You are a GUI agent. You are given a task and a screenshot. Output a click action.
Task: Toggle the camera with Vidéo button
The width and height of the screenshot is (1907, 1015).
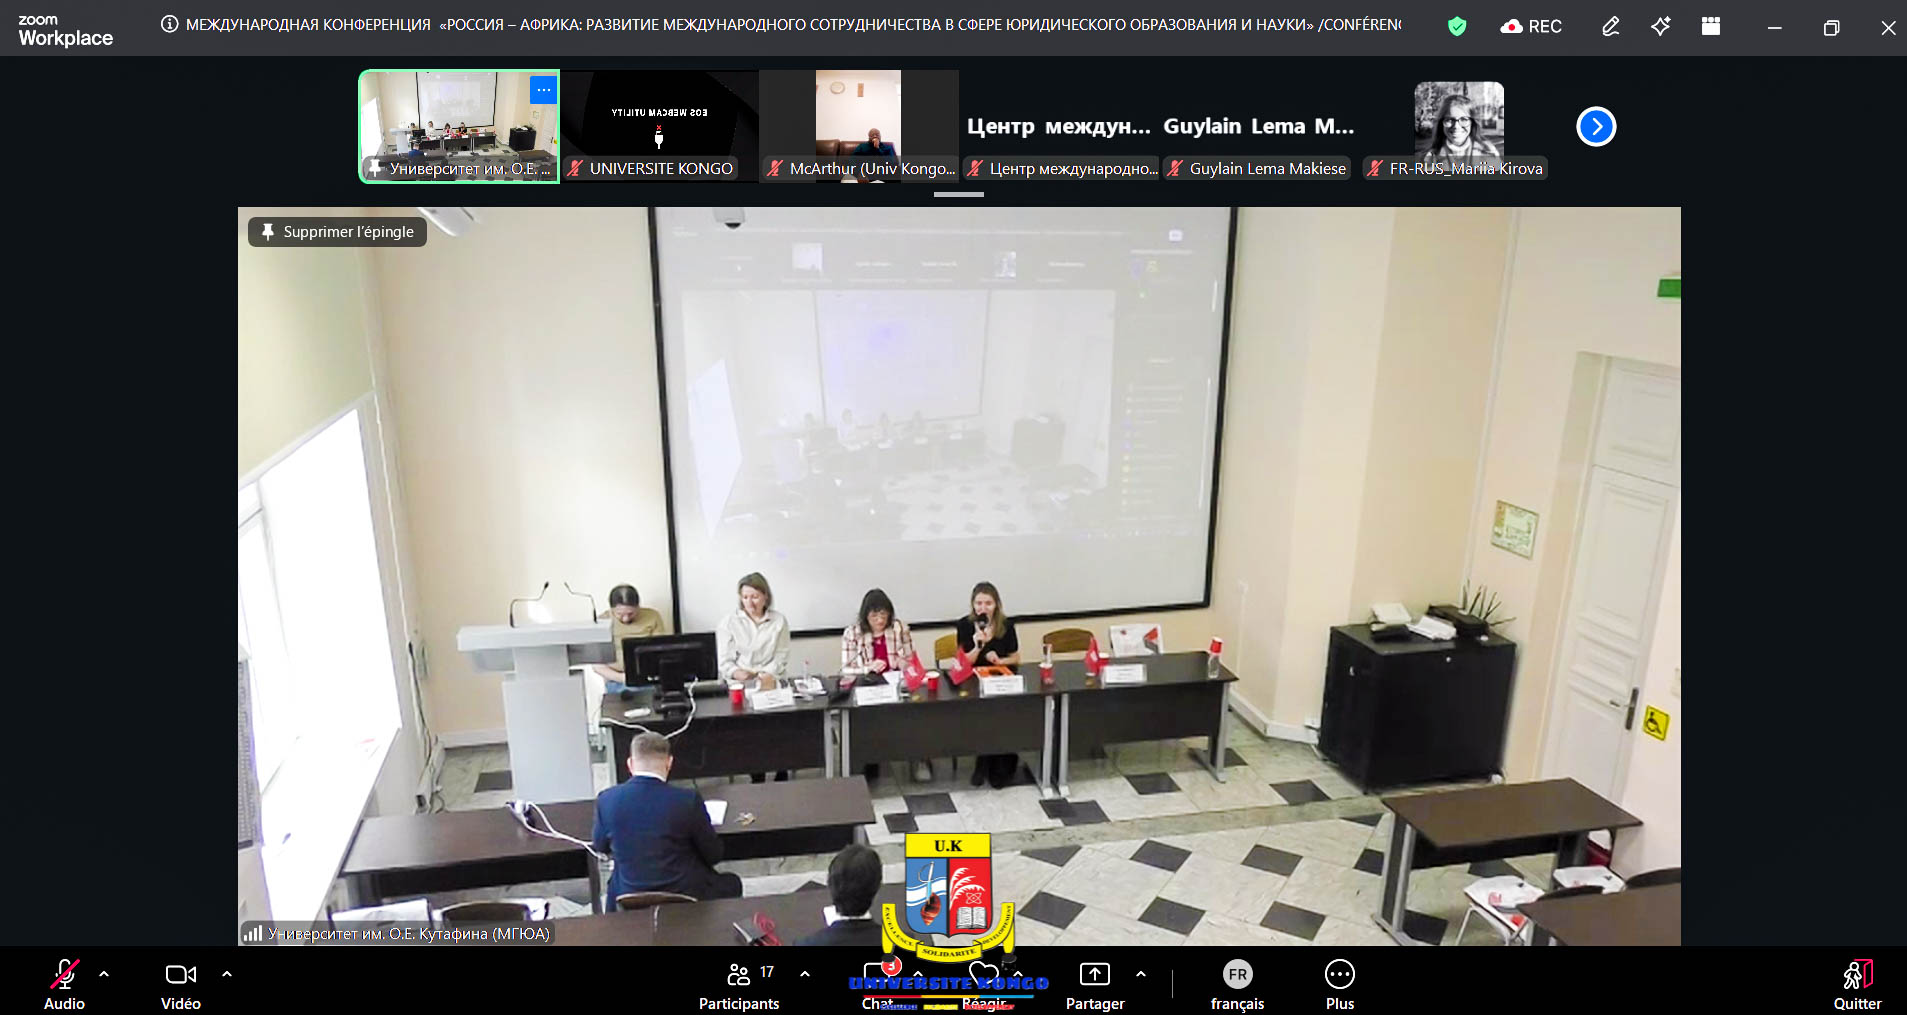[181, 985]
